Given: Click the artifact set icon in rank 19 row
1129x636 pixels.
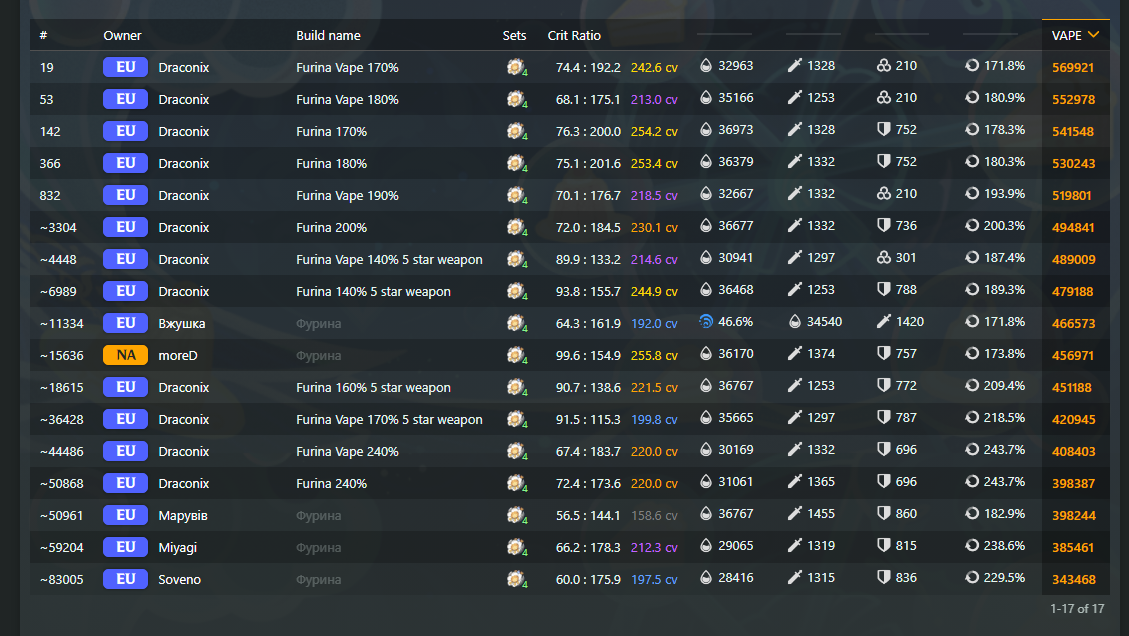Looking at the screenshot, I should coord(516,67).
